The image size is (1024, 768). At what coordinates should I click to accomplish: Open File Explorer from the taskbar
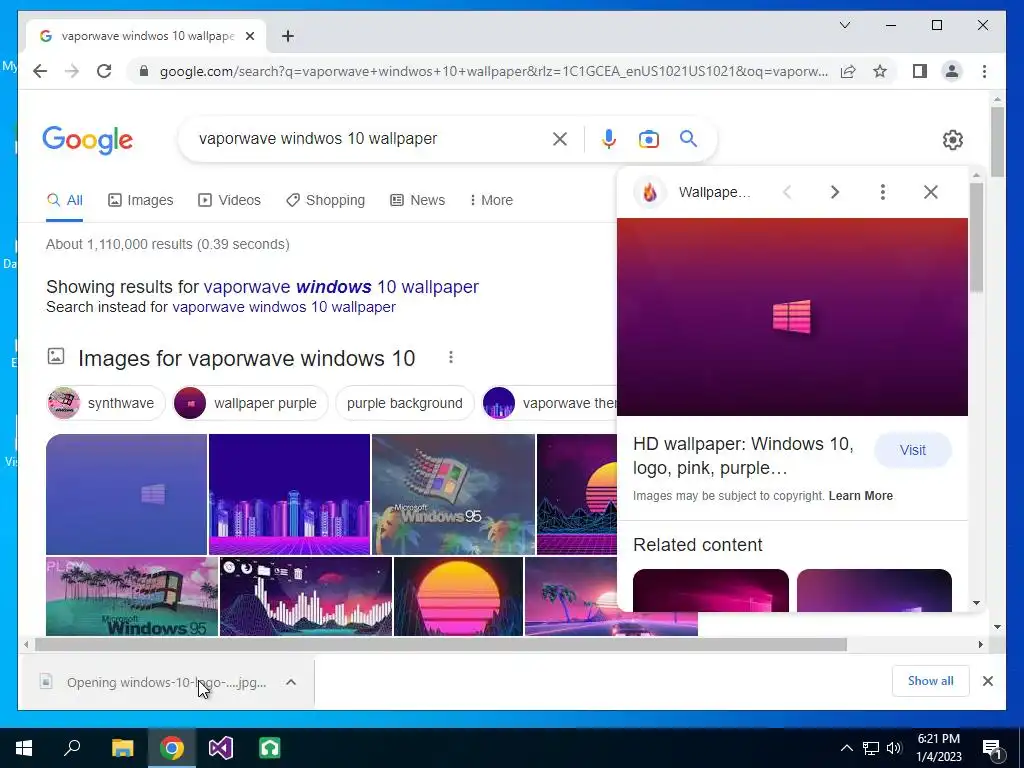click(x=122, y=748)
